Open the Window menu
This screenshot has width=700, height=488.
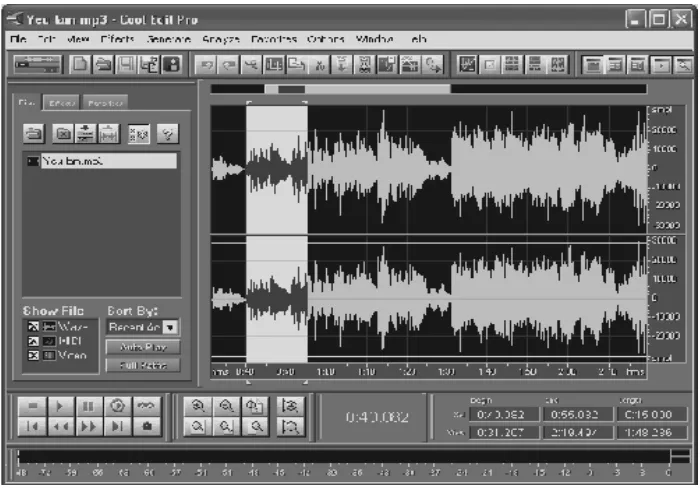pyautogui.click(x=374, y=39)
